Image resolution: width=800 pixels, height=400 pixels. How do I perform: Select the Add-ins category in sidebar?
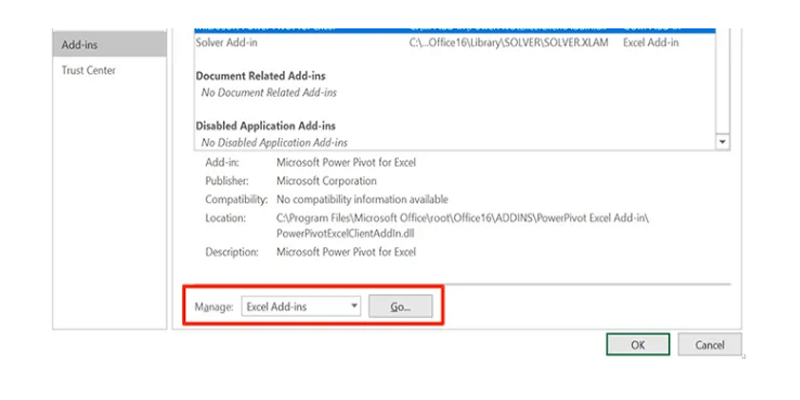tap(107, 45)
